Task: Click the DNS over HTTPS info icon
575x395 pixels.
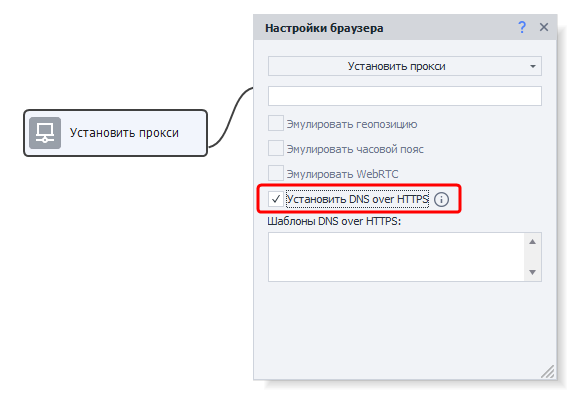Action: click(x=441, y=200)
